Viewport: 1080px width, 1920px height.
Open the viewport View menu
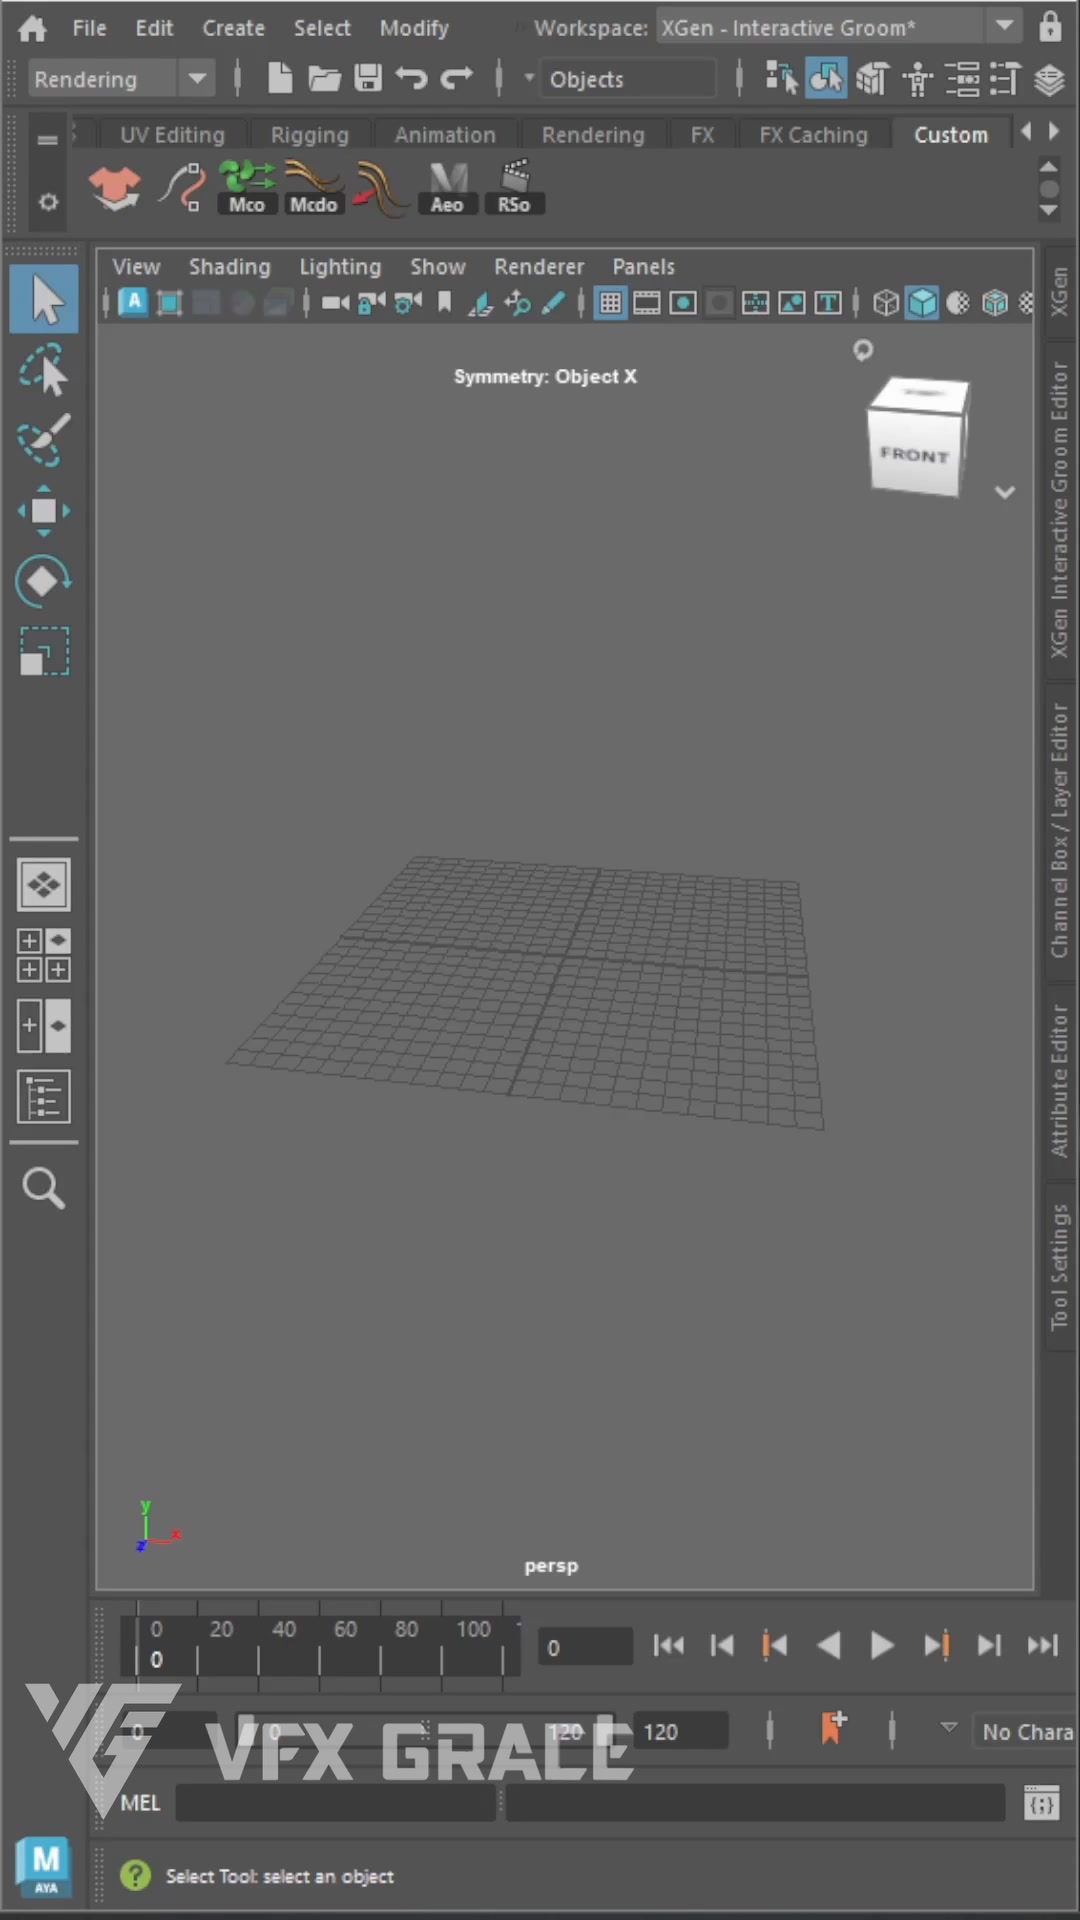coord(136,267)
